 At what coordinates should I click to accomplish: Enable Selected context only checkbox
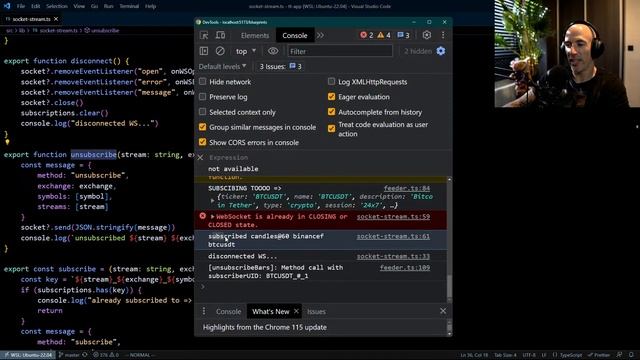(x=202, y=112)
